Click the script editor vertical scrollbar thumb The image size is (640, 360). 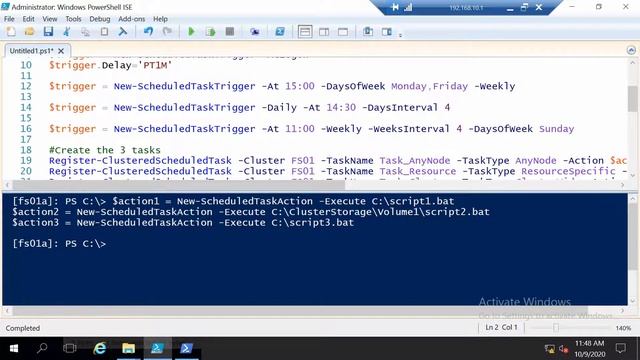[633, 98]
